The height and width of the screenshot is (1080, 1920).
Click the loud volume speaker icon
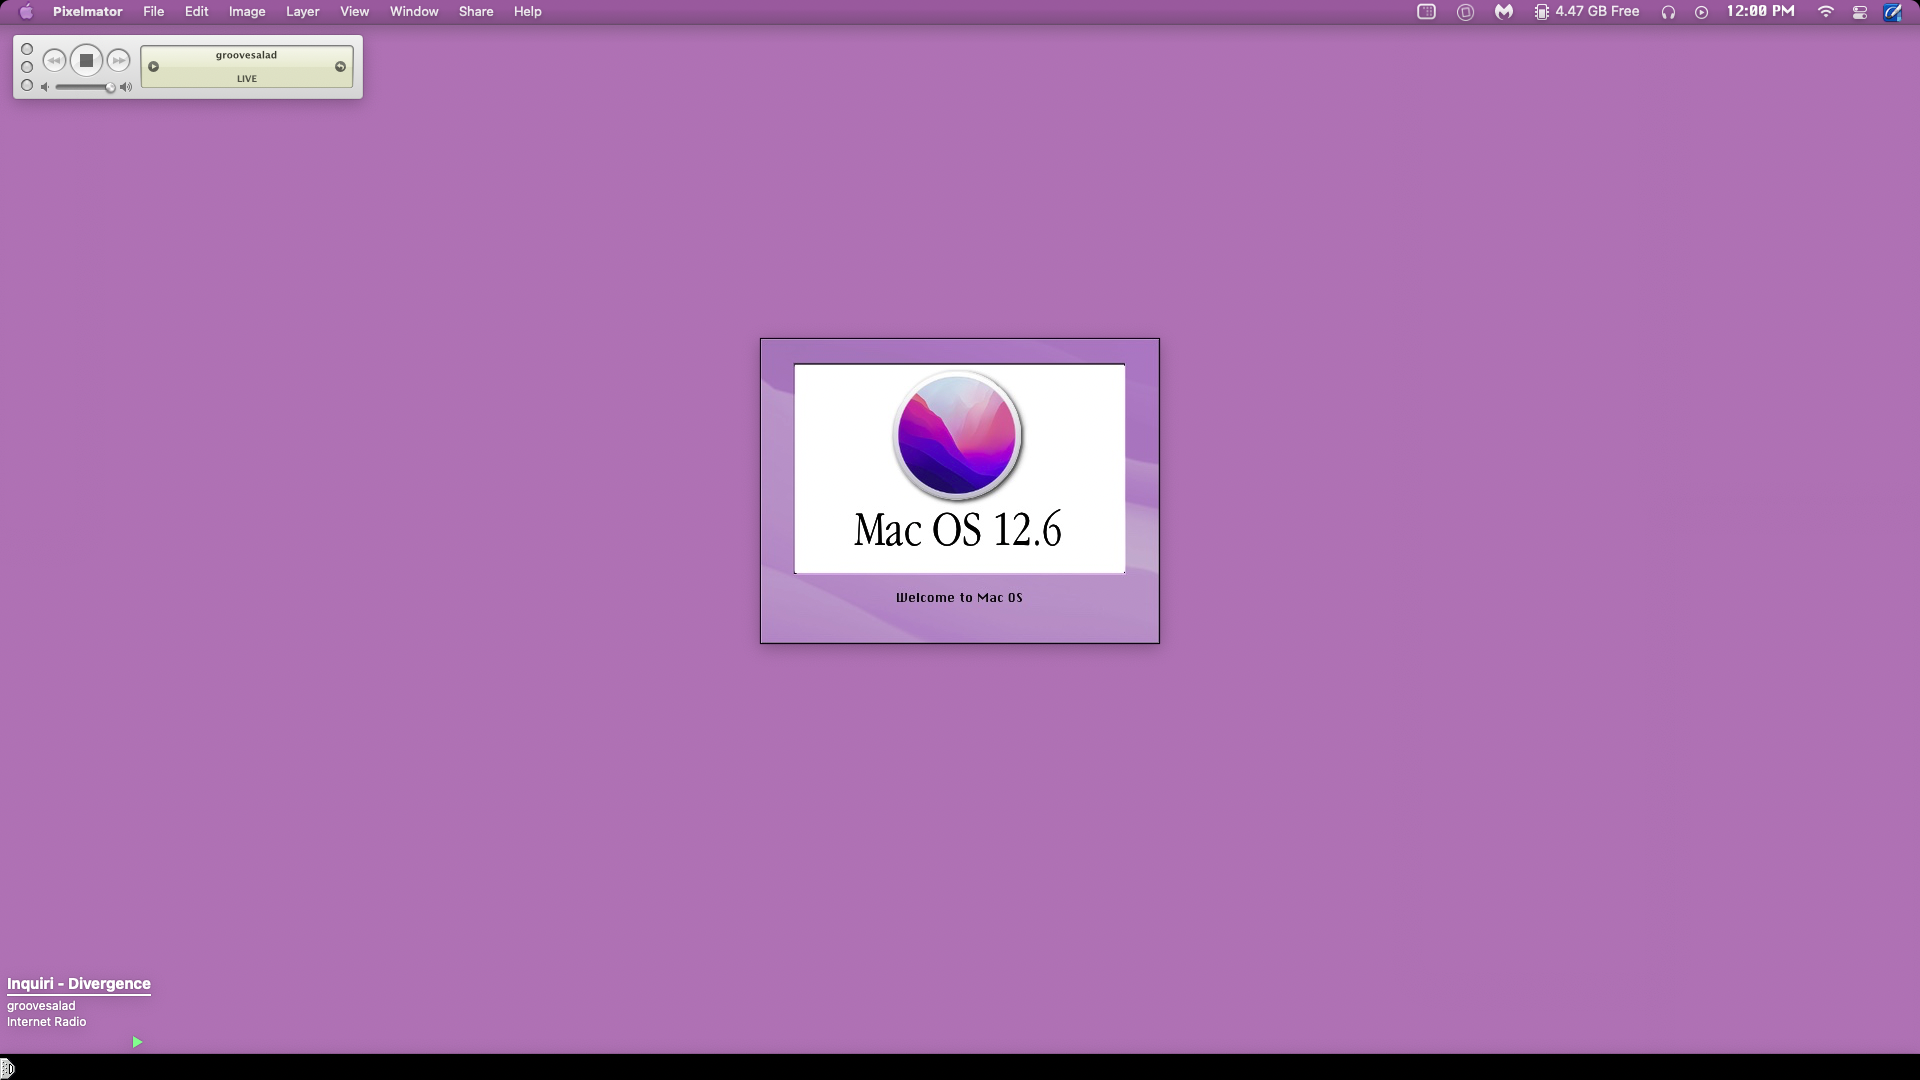(126, 87)
